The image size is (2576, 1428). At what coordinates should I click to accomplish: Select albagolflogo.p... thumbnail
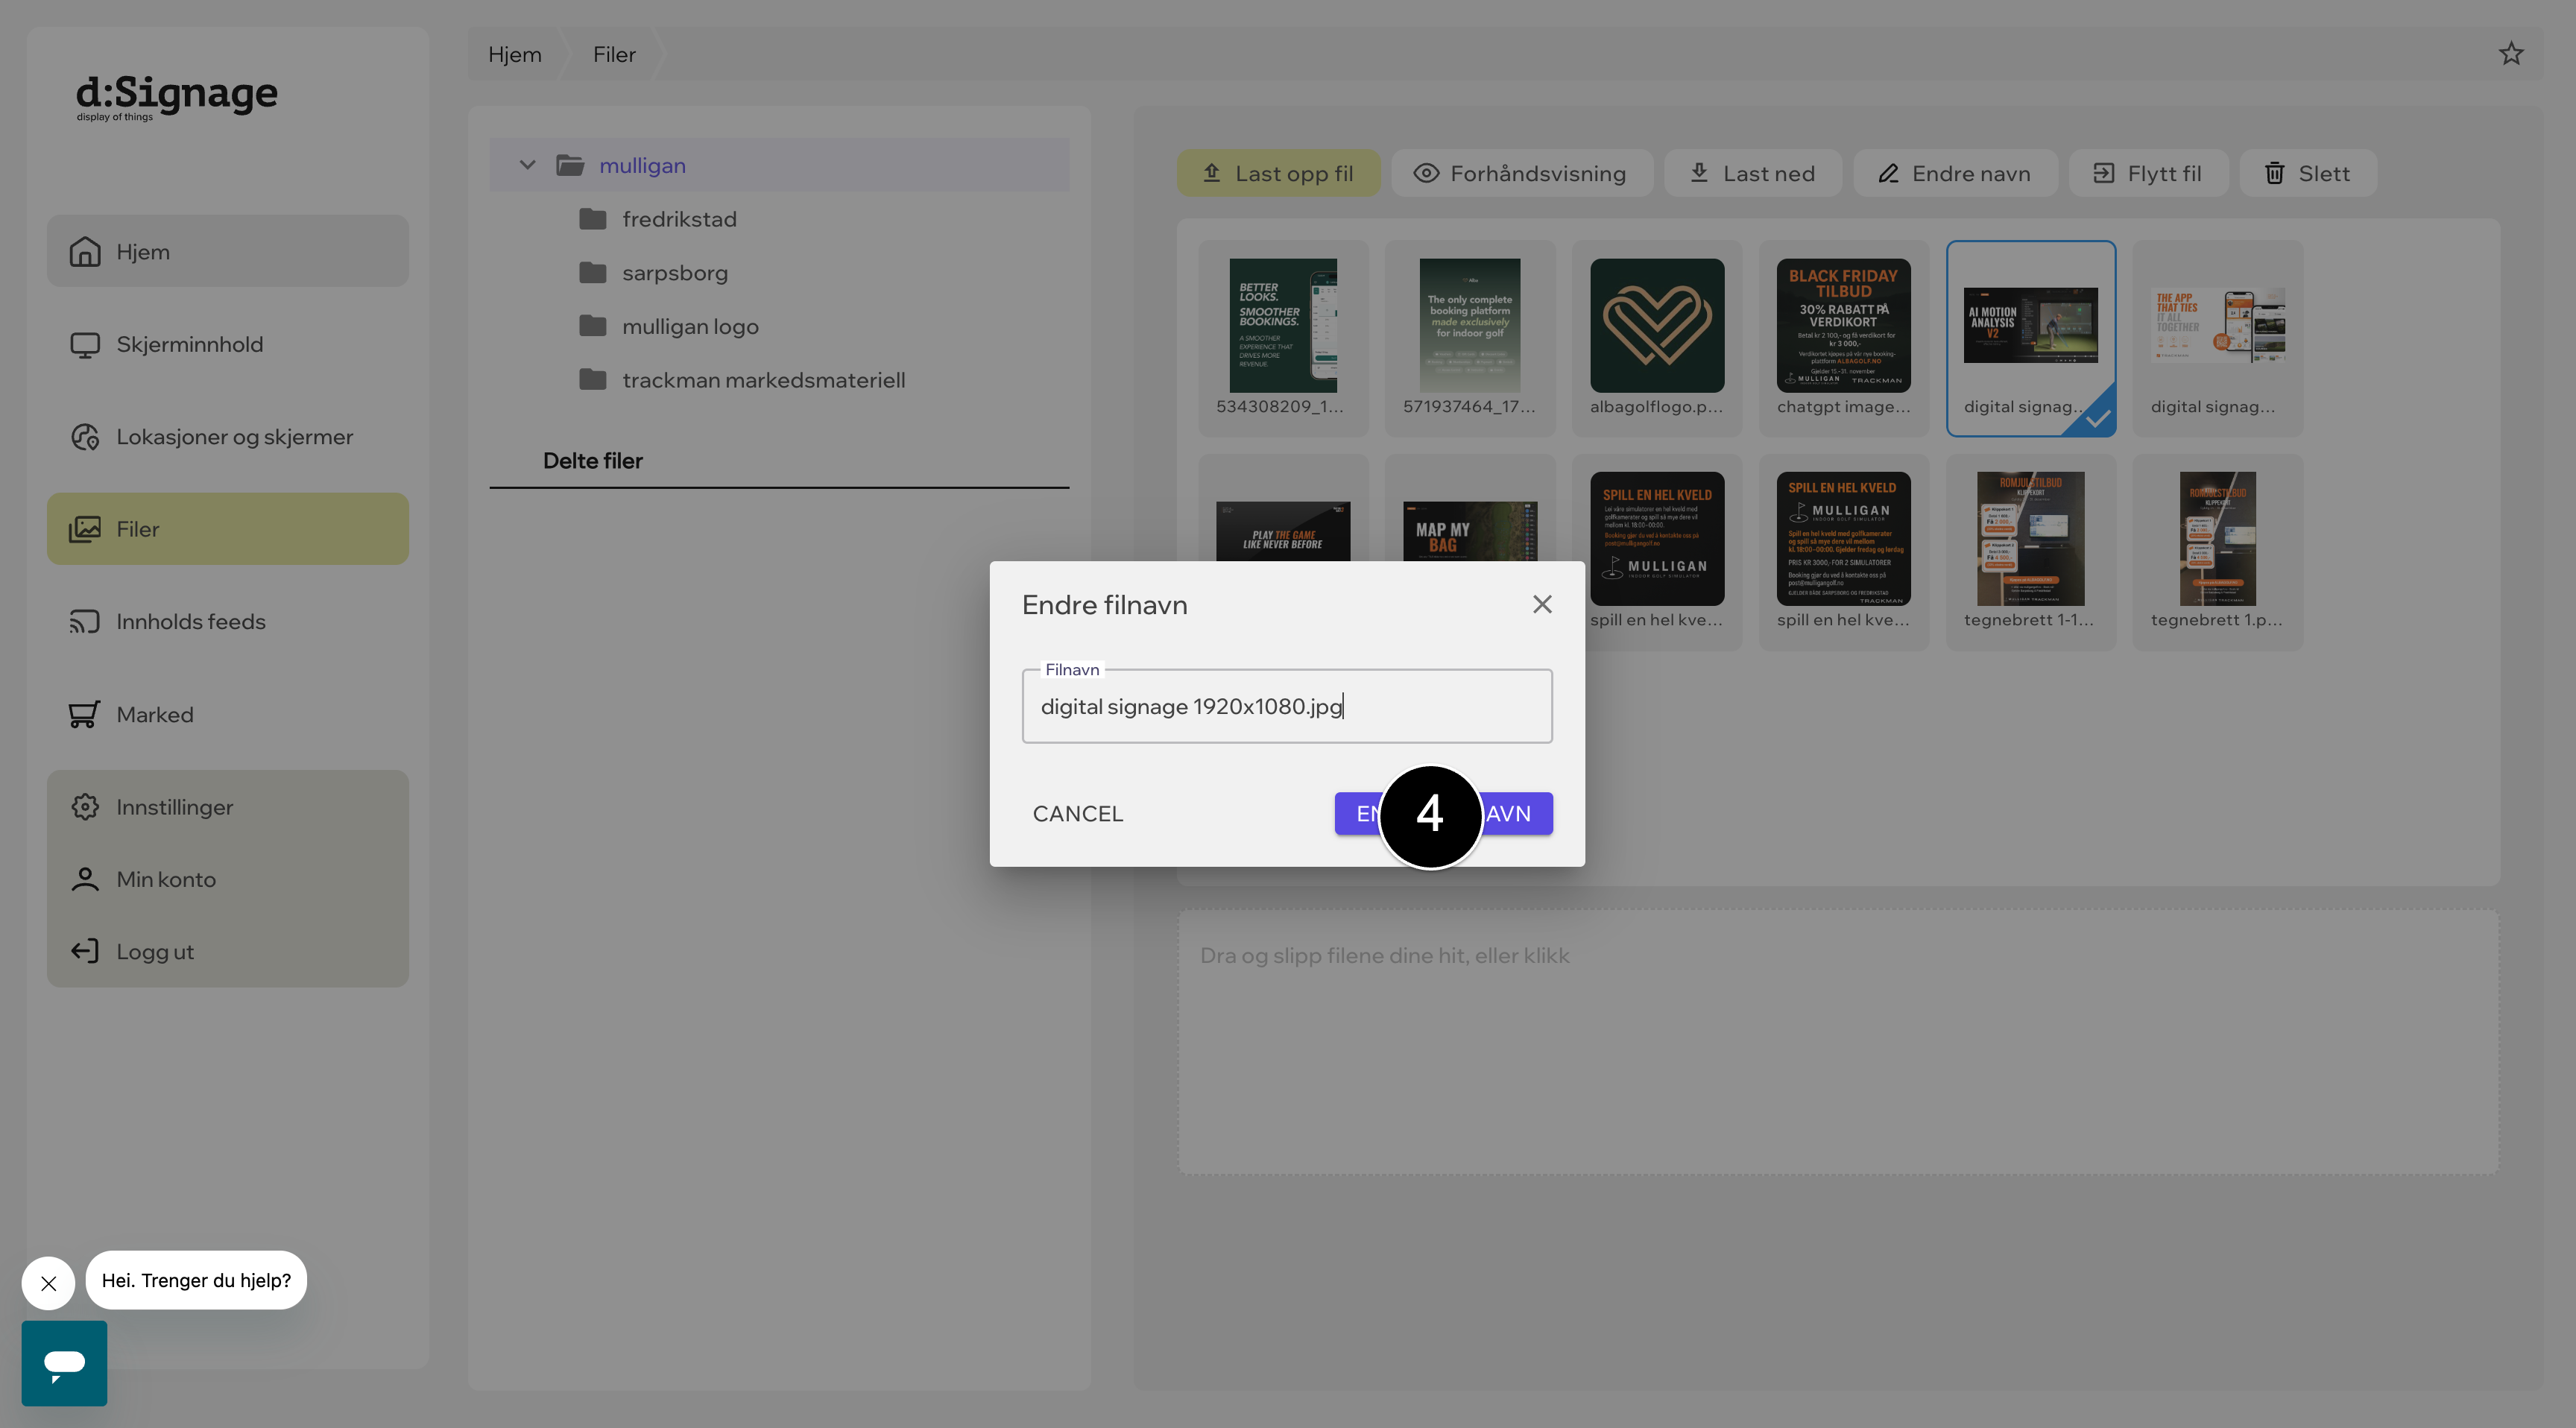click(1657, 338)
